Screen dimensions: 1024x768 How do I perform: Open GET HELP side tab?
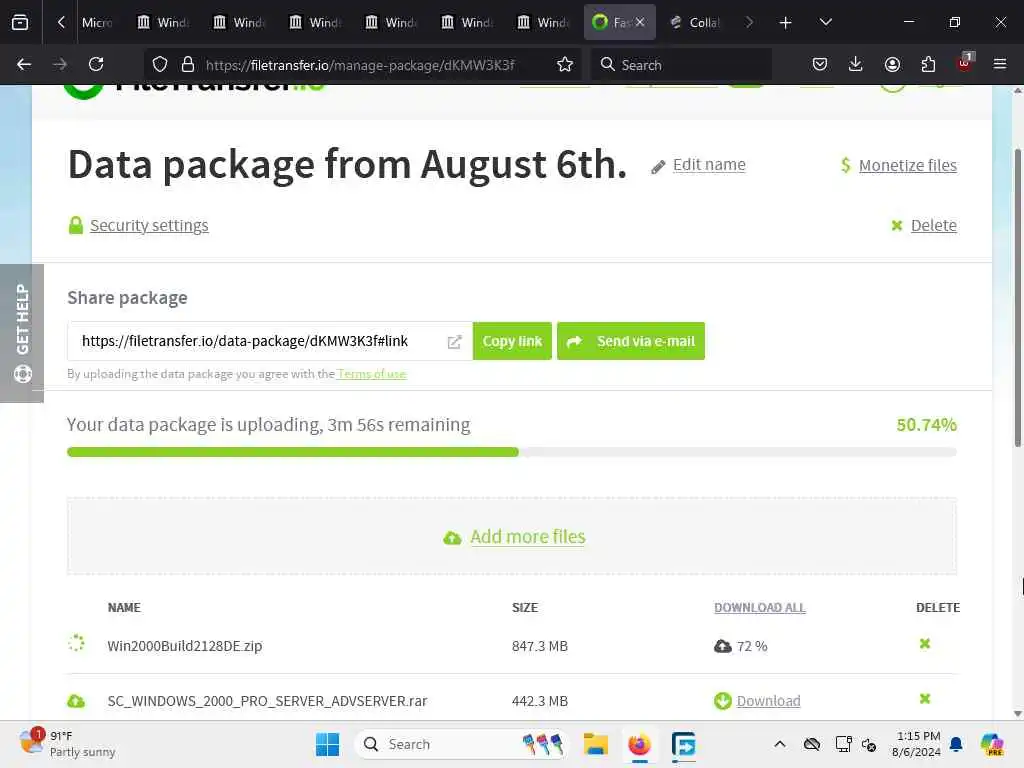coord(22,333)
